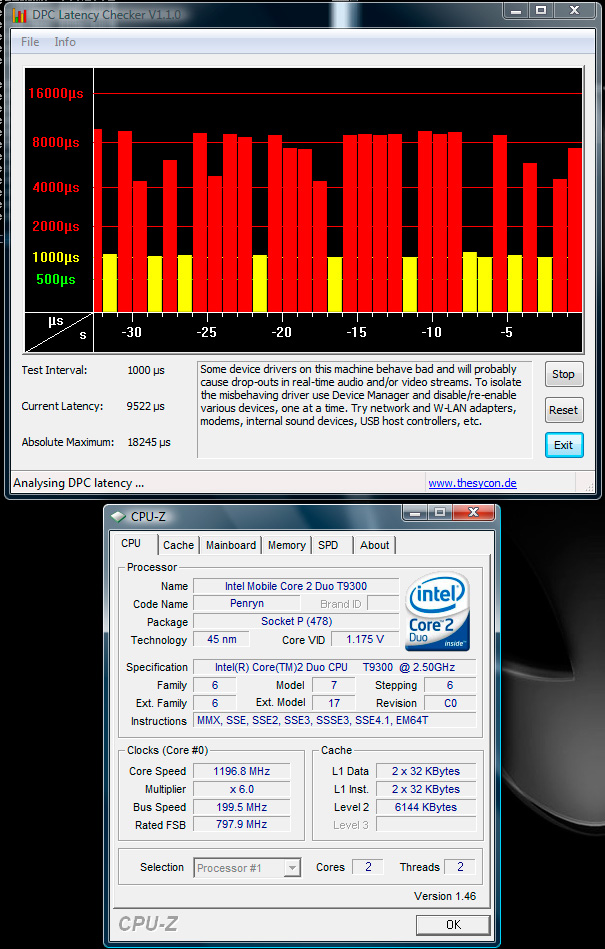
Task: Click the Level 2 6144 KBytes value
Action: click(426, 807)
